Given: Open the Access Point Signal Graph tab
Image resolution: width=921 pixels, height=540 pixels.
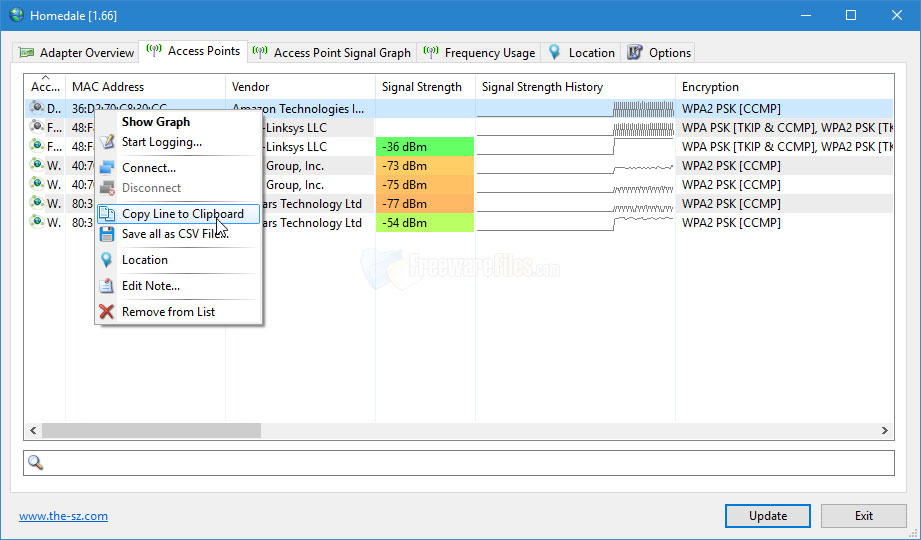Looking at the screenshot, I should pyautogui.click(x=332, y=53).
